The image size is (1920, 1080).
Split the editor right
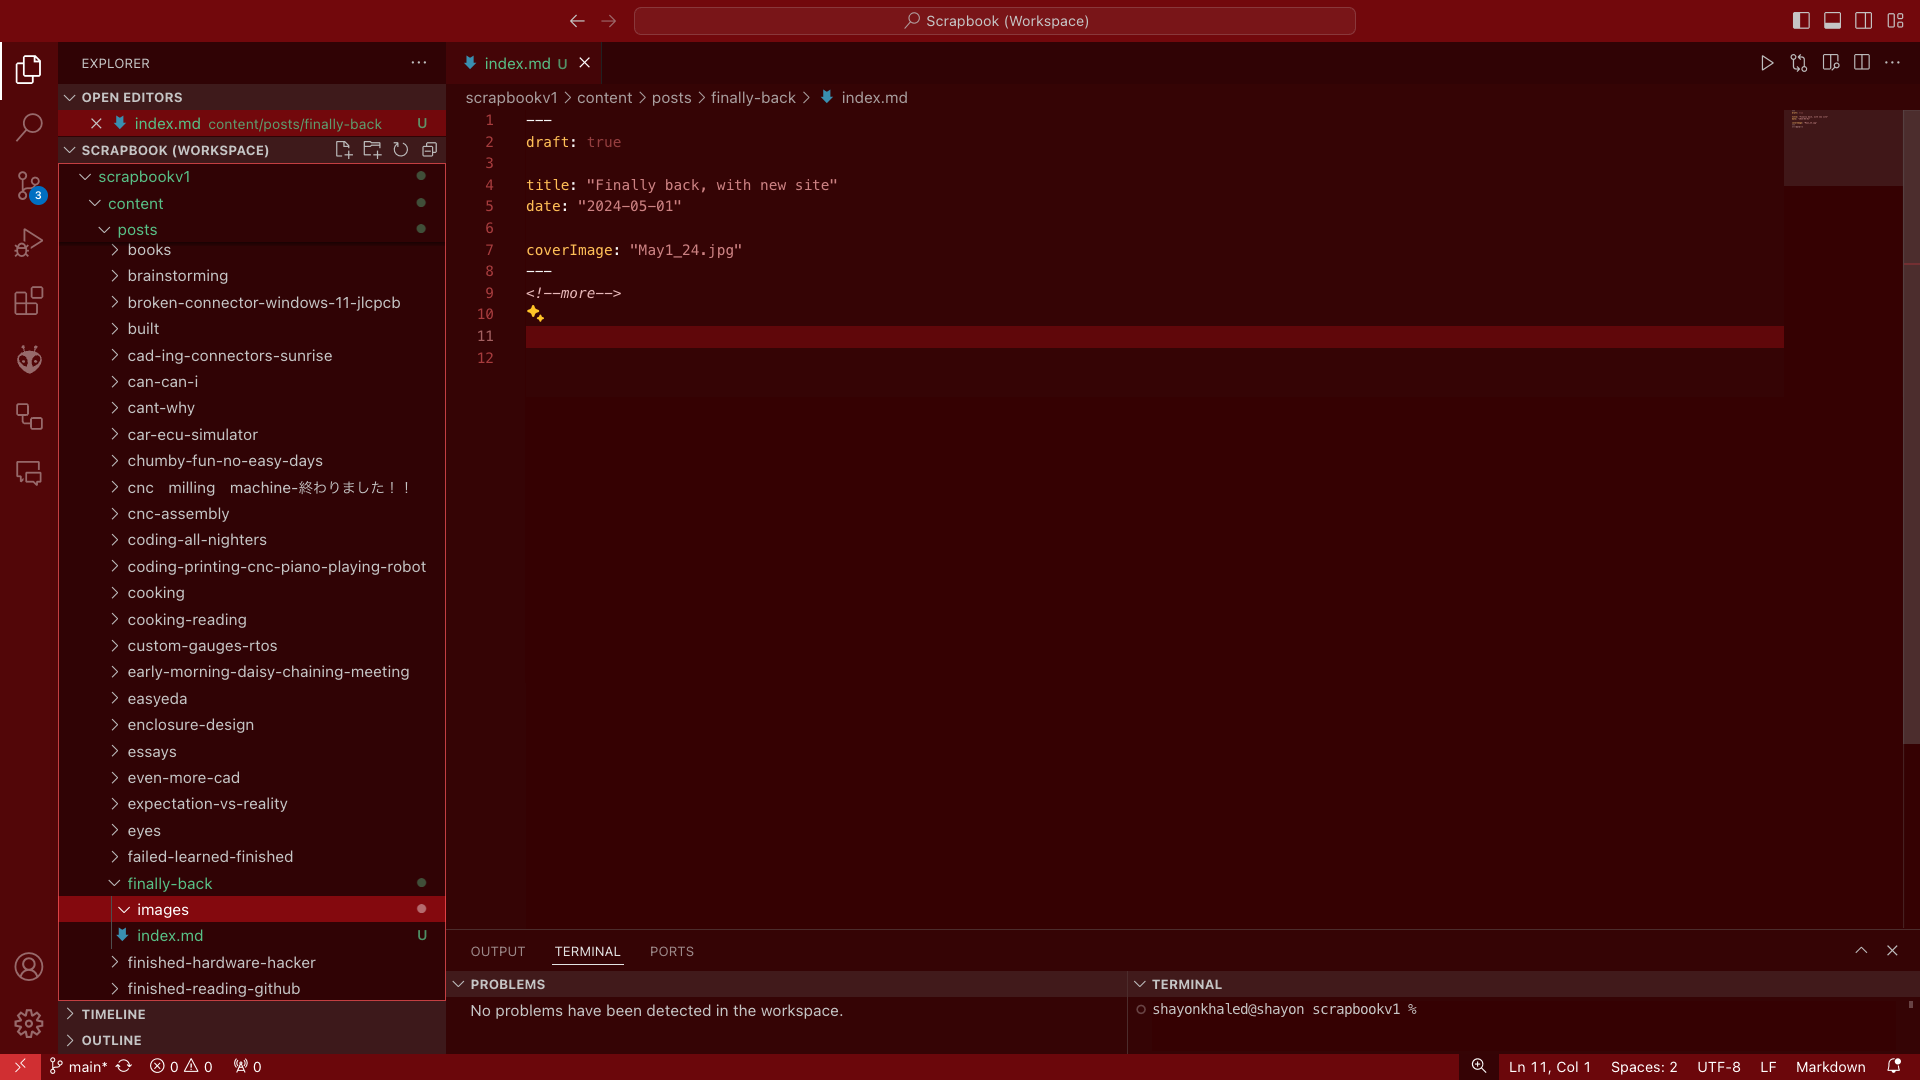1862,63
